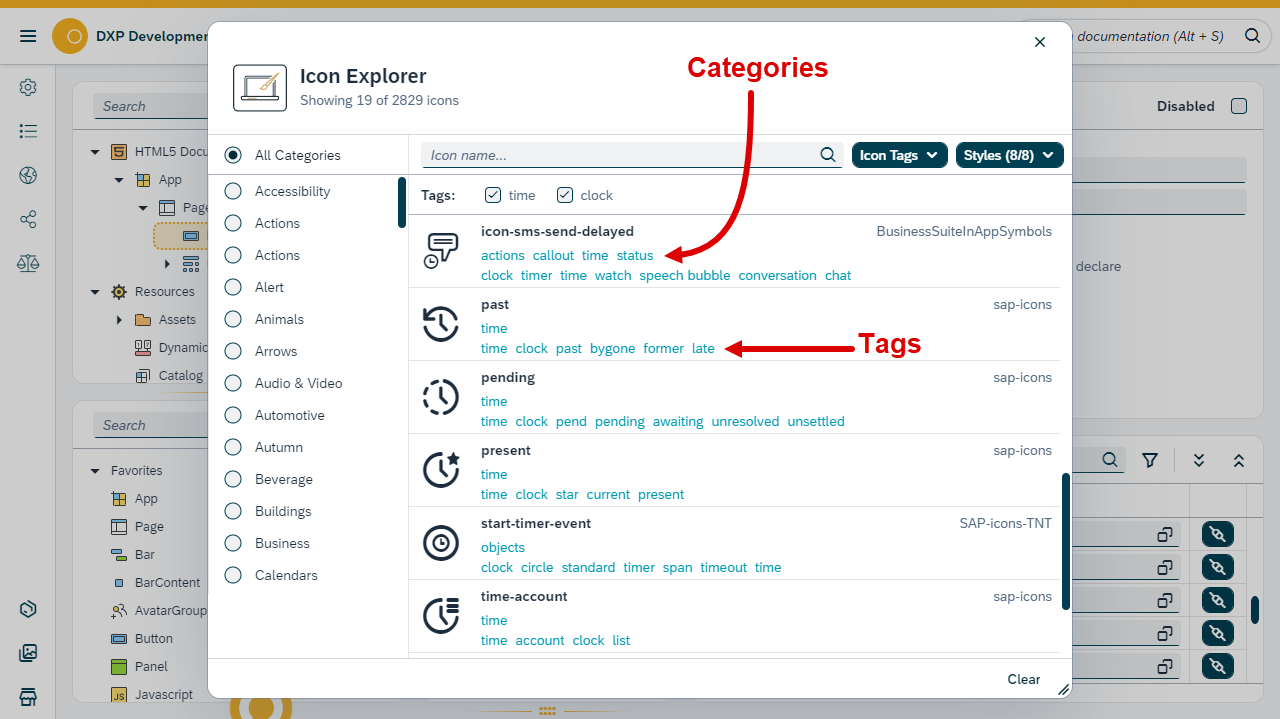Click the callout category link
The width and height of the screenshot is (1280, 719).
[x=553, y=255]
